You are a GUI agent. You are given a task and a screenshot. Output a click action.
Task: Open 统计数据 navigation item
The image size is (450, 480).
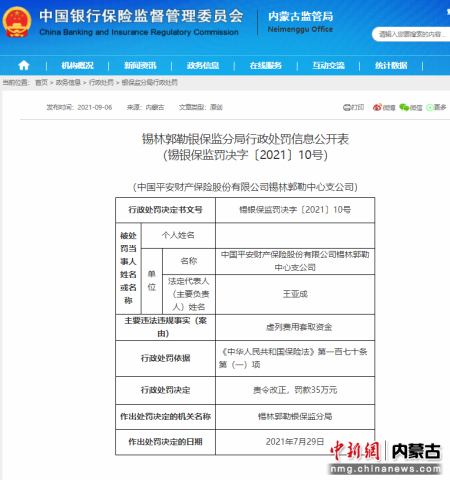coord(391,66)
